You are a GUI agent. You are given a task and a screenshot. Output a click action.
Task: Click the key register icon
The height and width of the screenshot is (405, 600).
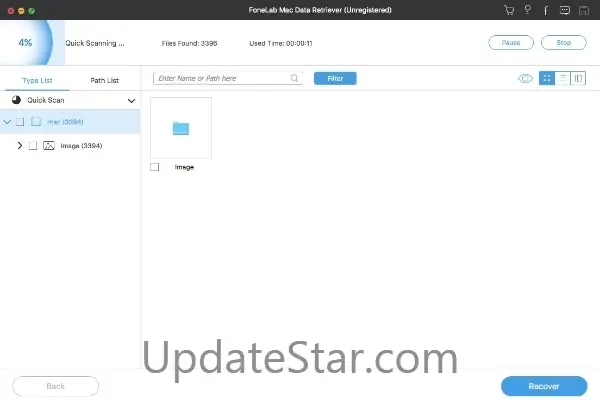click(528, 10)
